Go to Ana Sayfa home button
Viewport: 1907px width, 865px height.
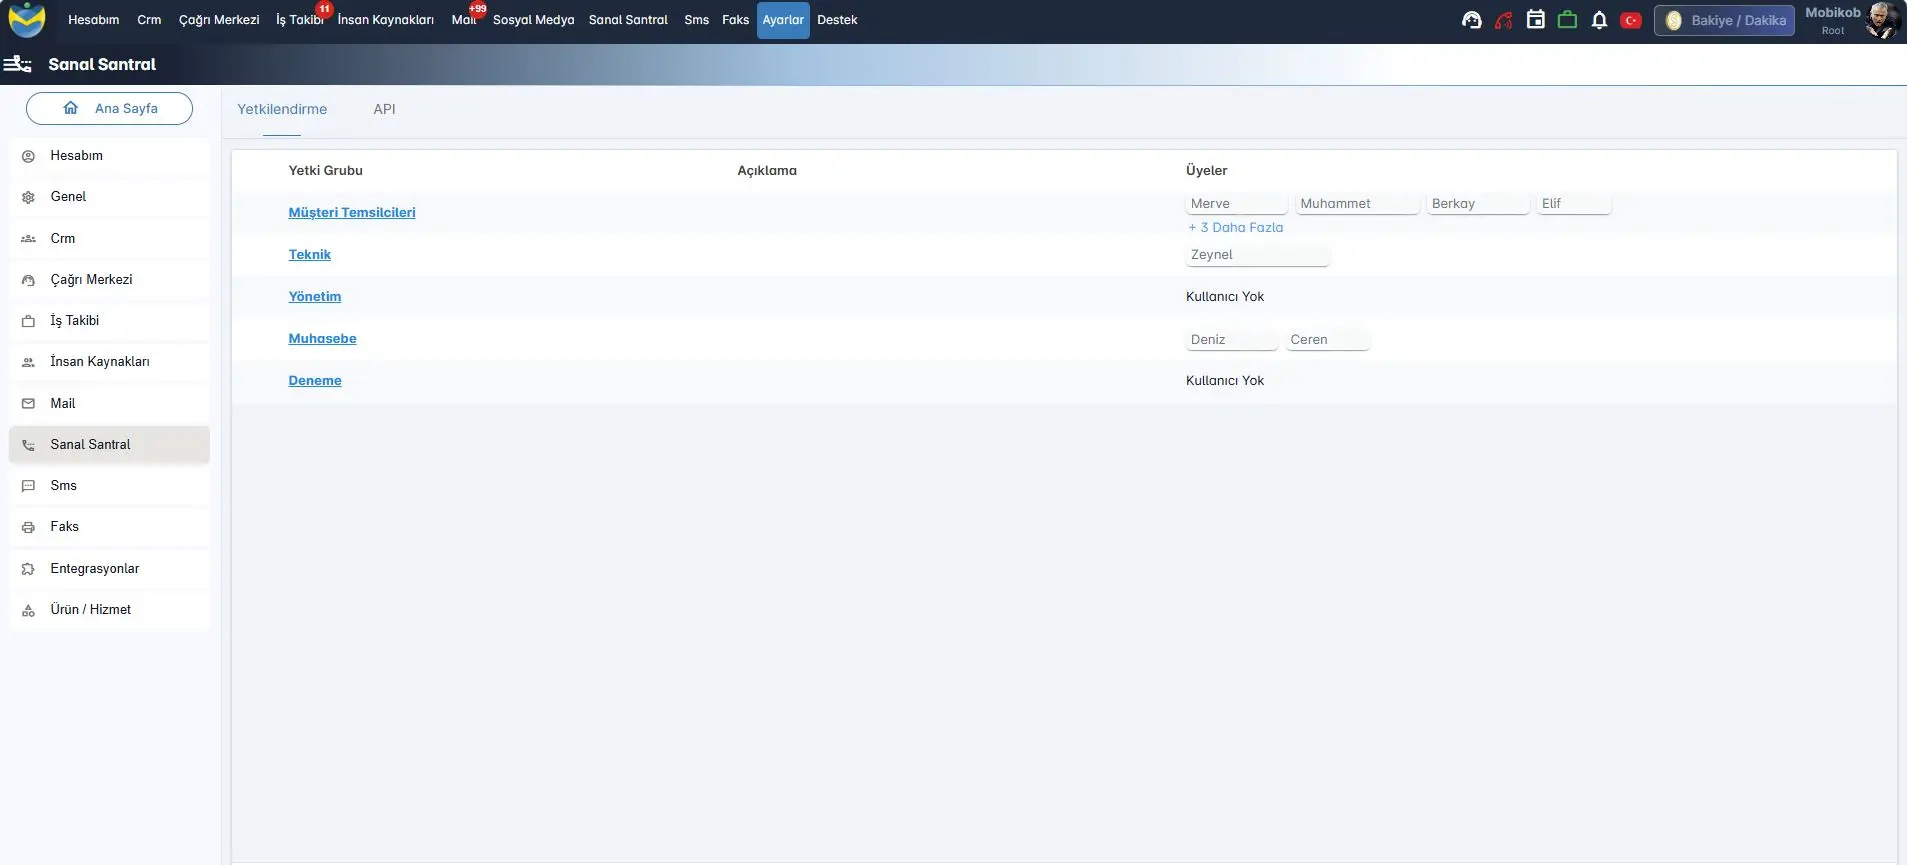coord(109,108)
